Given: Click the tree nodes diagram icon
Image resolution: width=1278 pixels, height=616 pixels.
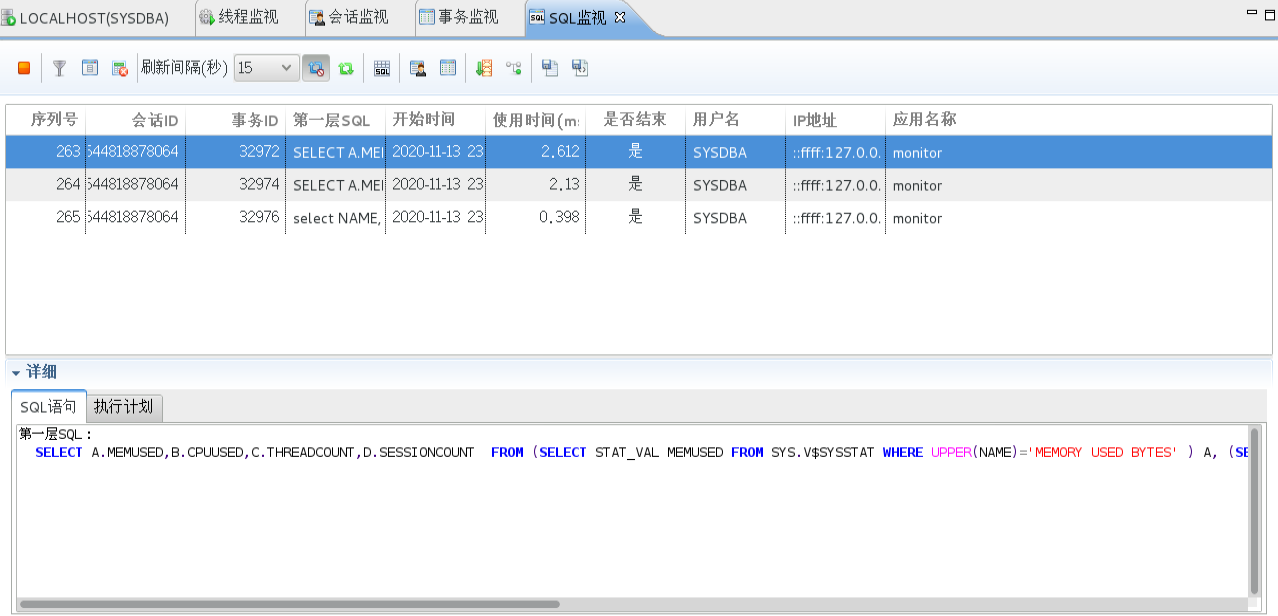Looking at the screenshot, I should point(514,68).
